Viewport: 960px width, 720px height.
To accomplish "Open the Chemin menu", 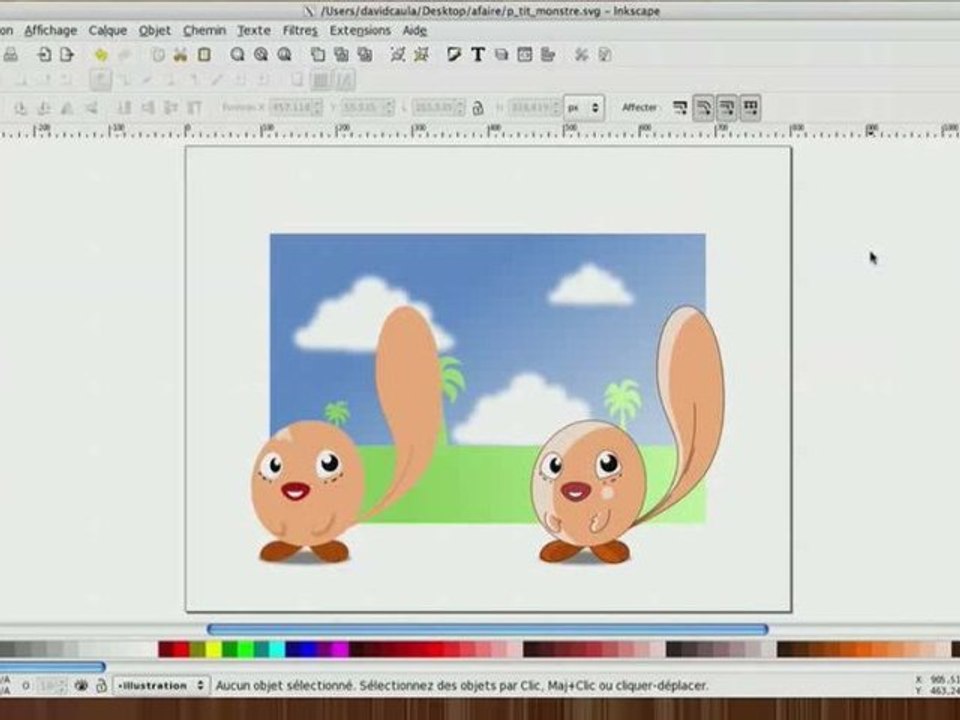I will click(x=204, y=30).
